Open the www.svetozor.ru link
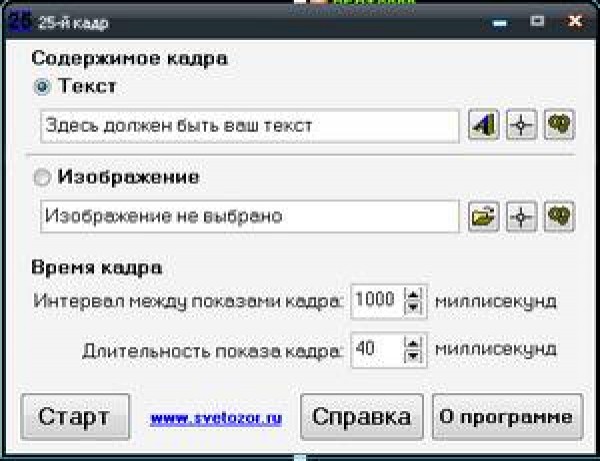 point(216,418)
